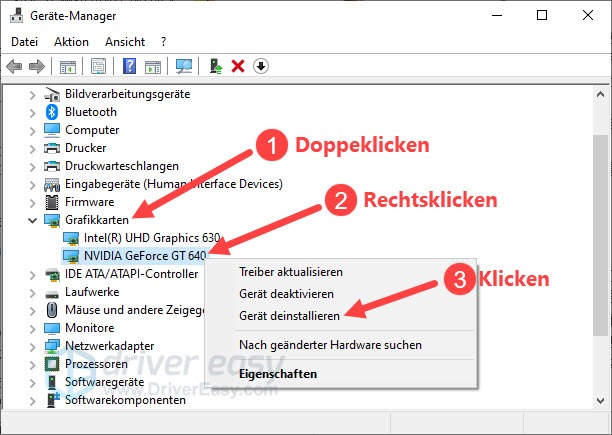The height and width of the screenshot is (435, 612).
Task: Click the Forward arrow toolbar icon
Action: coord(37,66)
